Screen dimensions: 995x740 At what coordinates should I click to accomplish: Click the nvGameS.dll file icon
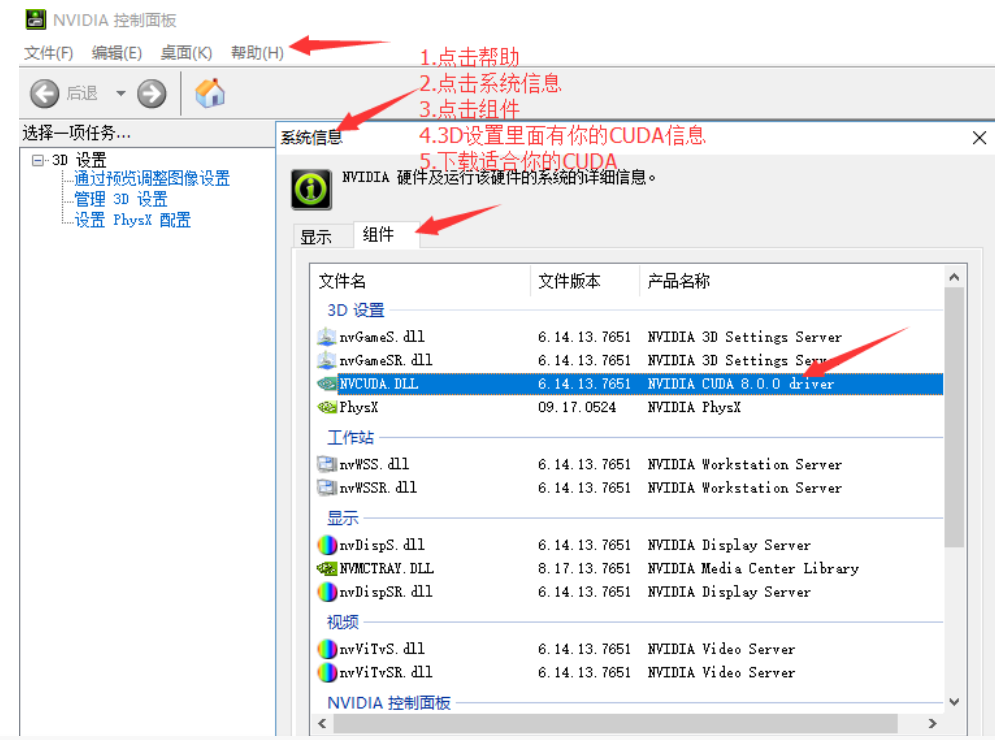click(330, 336)
